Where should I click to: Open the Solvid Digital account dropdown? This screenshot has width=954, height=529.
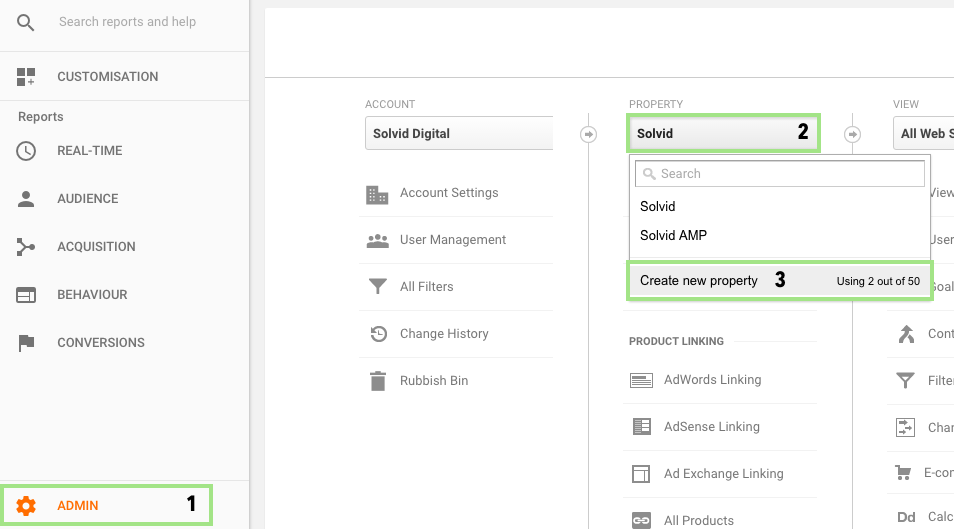(459, 133)
